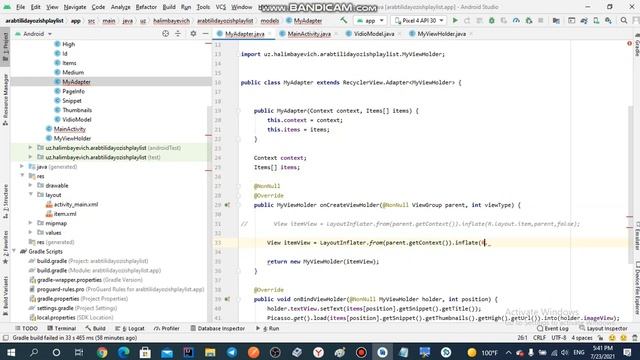Open the Pixel 4 API 30 device dropdown
640x360 pixels.
[x=419, y=20]
